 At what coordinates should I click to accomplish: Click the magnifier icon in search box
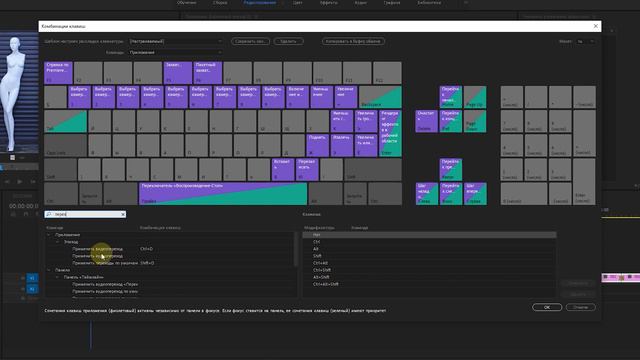pyautogui.click(x=49, y=214)
